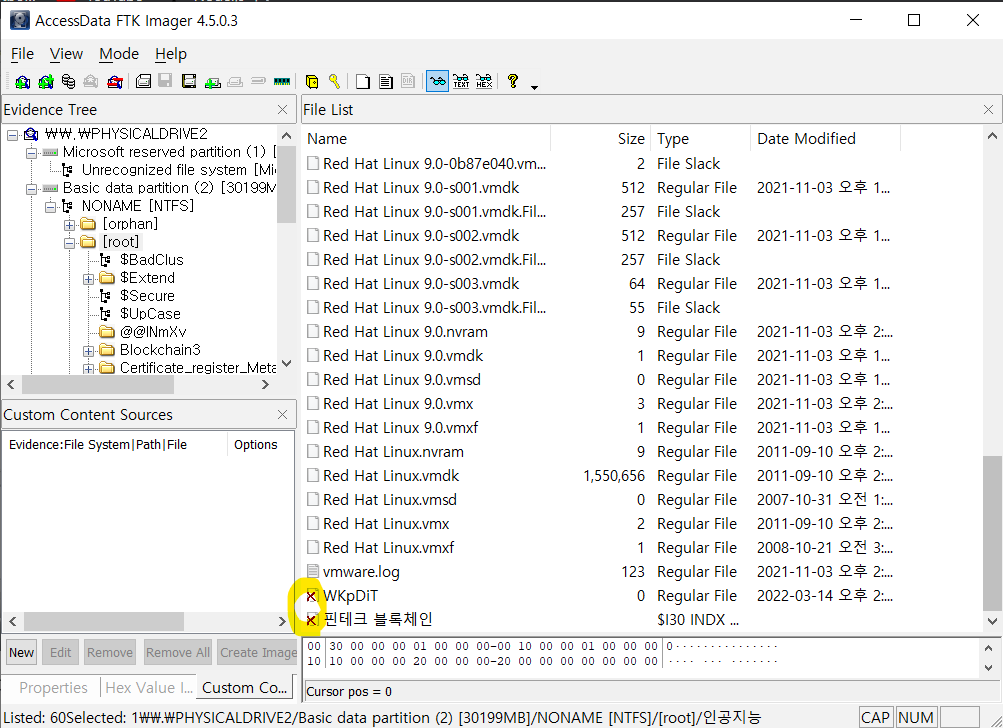Select the Red Hat Linux.vmdk file row

coord(600,476)
